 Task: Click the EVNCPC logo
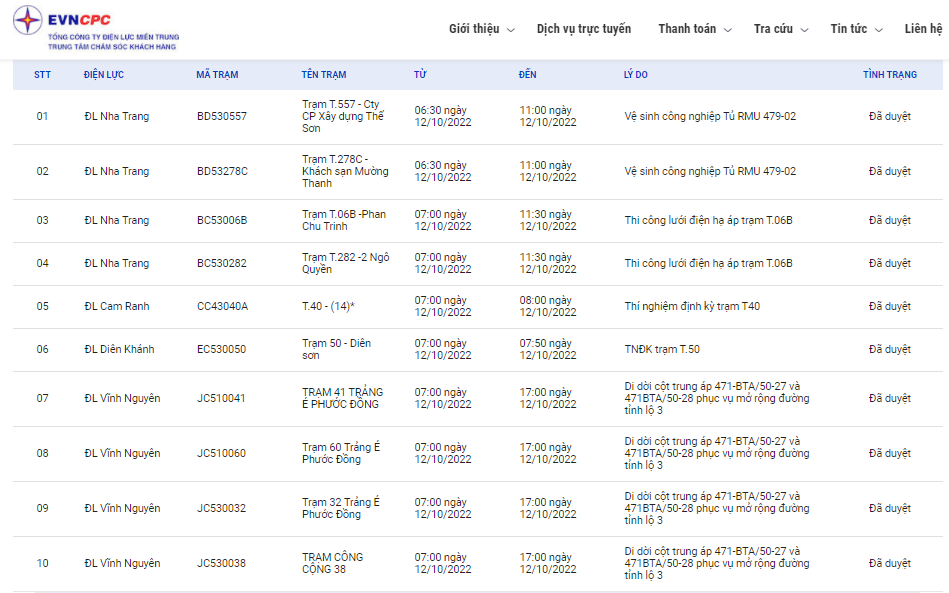[x=97, y=29]
